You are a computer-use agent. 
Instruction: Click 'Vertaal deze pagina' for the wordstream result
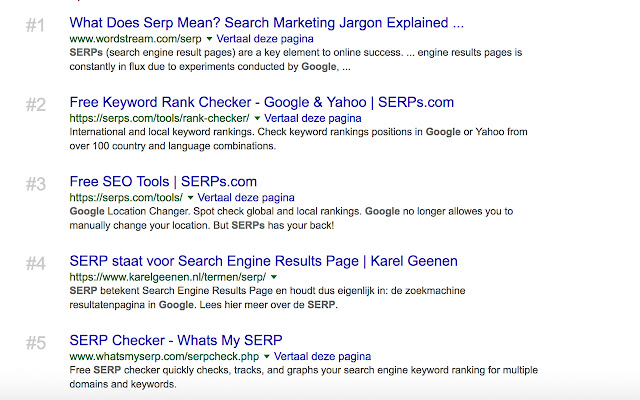point(265,38)
